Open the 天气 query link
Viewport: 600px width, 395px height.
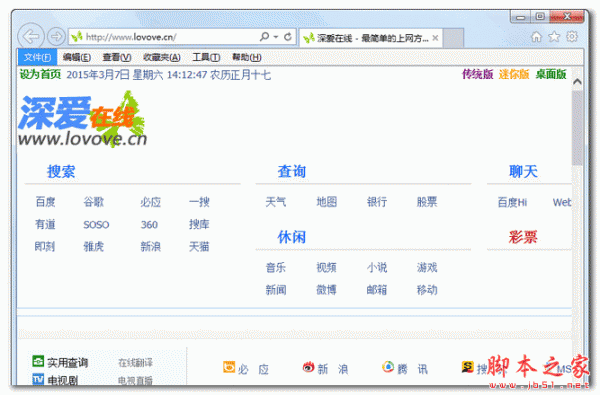click(x=276, y=202)
